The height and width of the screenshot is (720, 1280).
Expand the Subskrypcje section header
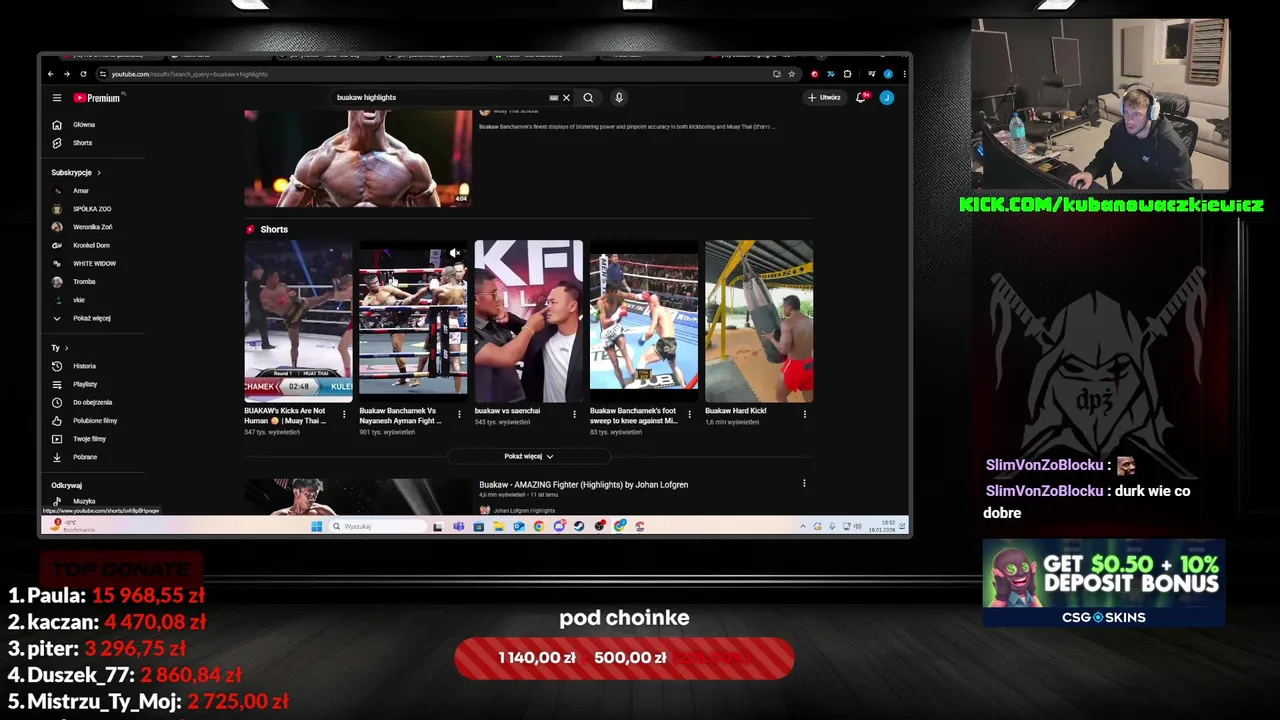pyautogui.click(x=76, y=173)
